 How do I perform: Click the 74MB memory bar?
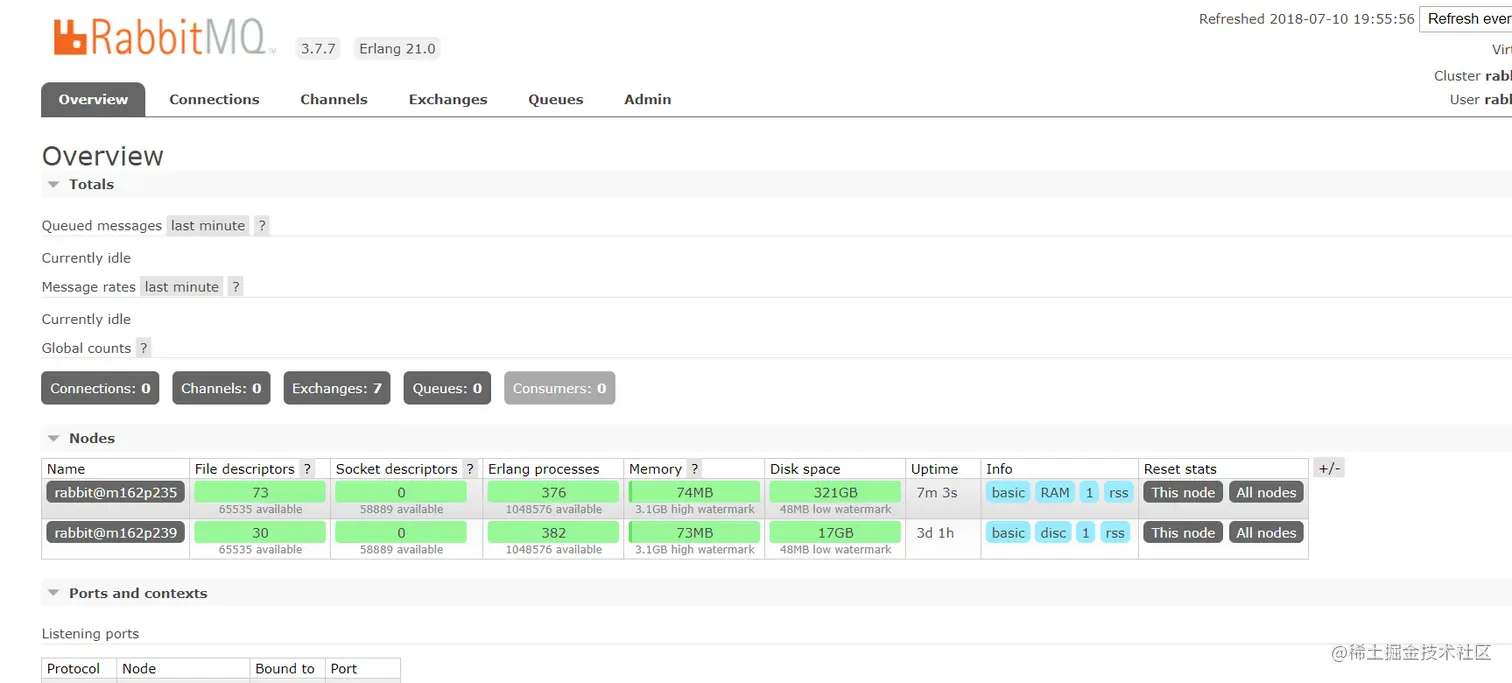click(x=694, y=492)
